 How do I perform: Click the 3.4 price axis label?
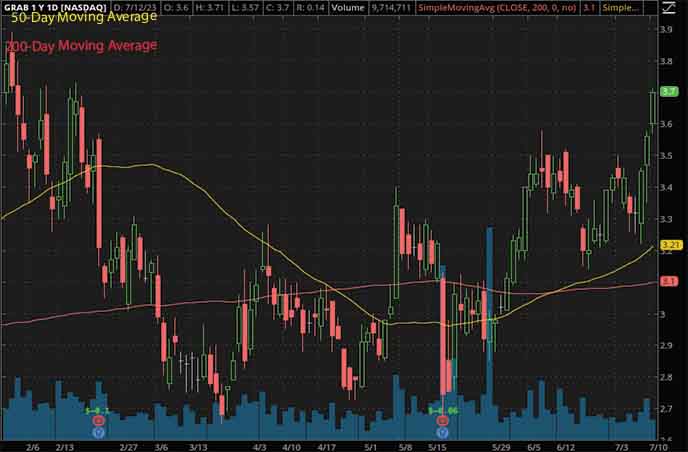coord(666,187)
